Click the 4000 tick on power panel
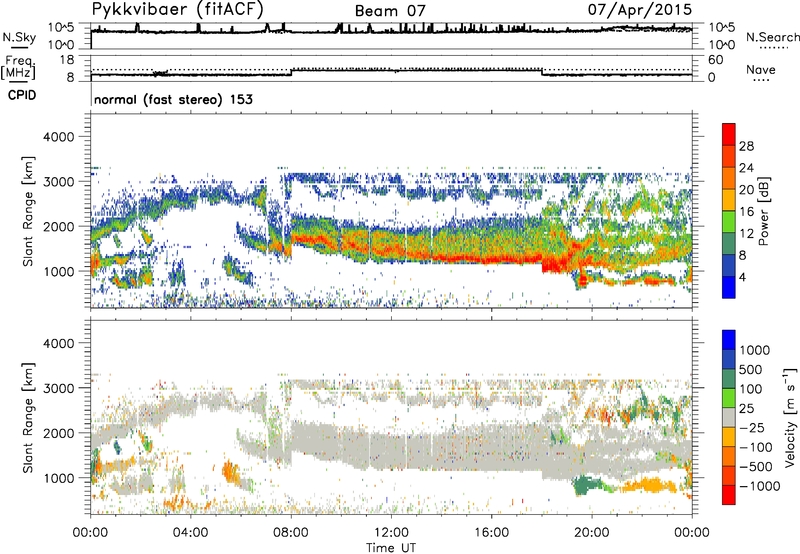This screenshot has height=554, width=800. click(x=58, y=137)
